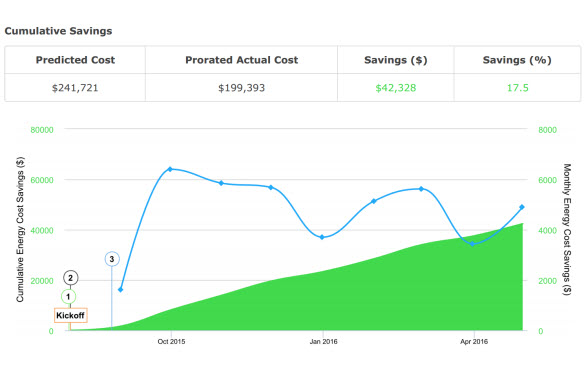Click the first monthly savings data point

pos(120,290)
